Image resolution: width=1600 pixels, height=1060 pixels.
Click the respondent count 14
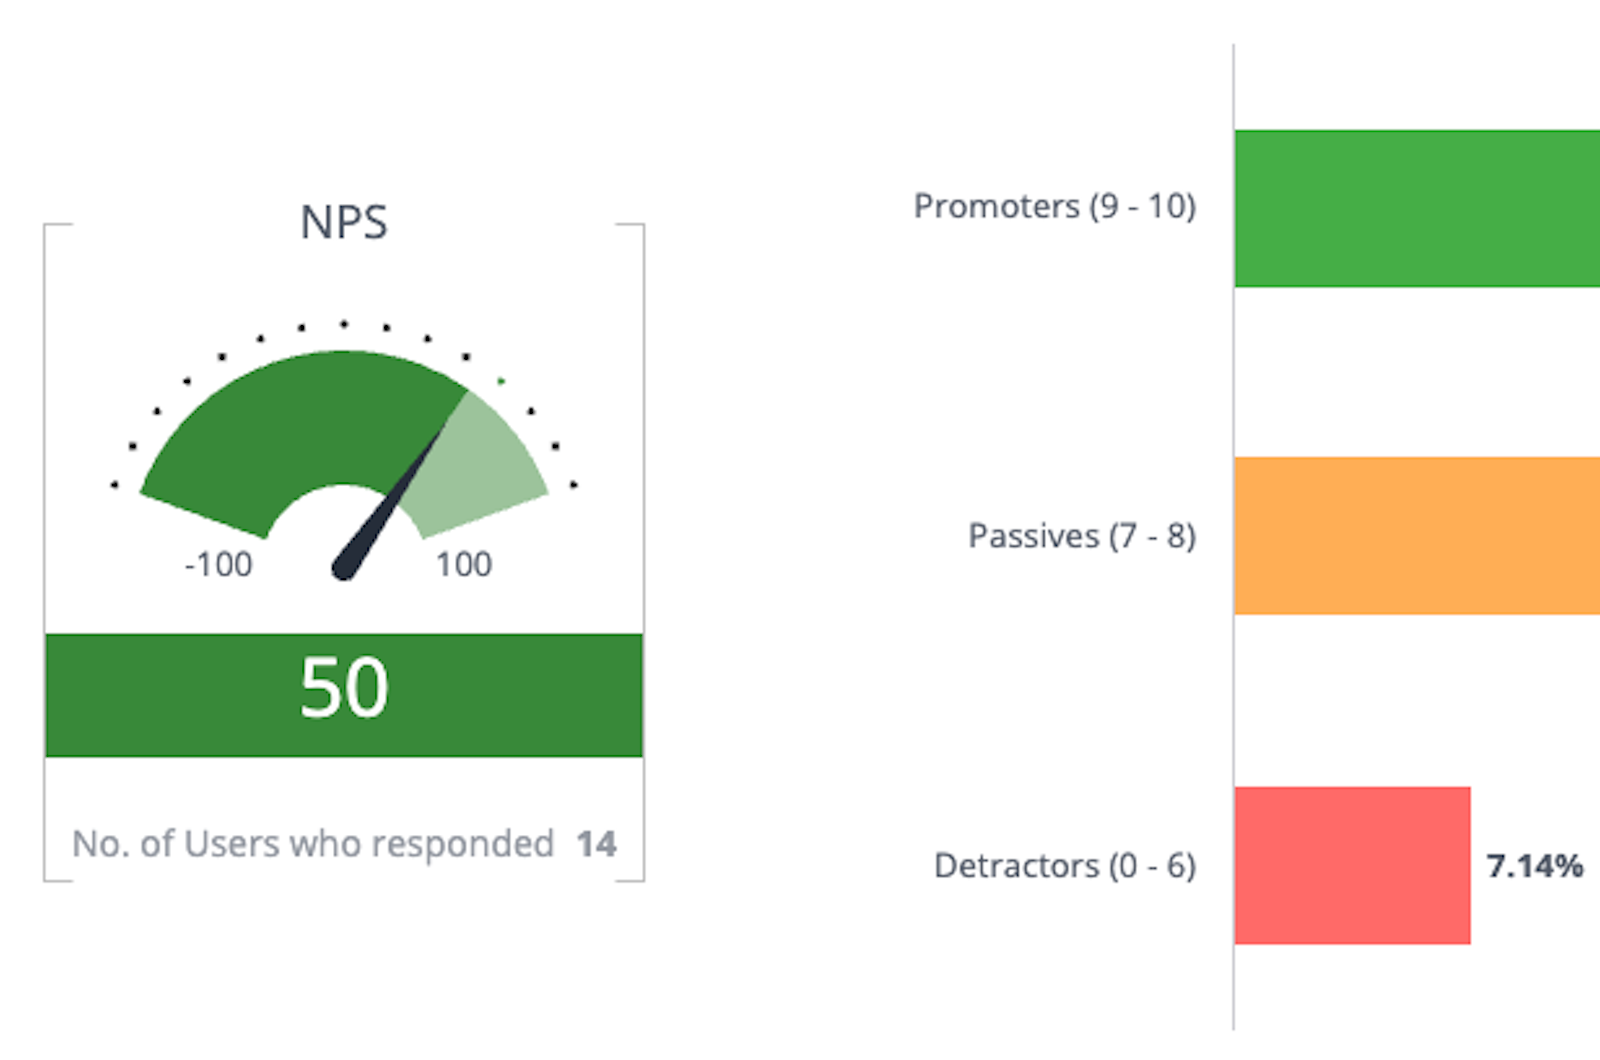pos(596,844)
